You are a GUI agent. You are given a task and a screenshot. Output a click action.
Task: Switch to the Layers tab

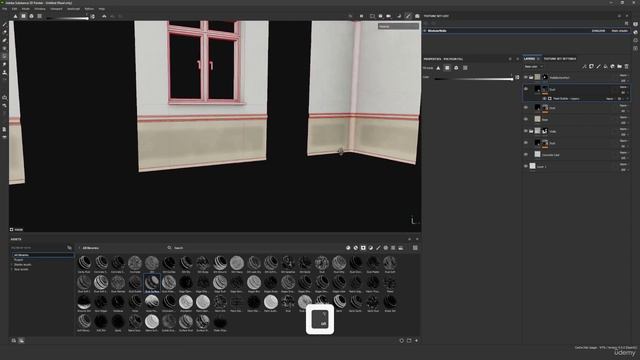pos(529,59)
